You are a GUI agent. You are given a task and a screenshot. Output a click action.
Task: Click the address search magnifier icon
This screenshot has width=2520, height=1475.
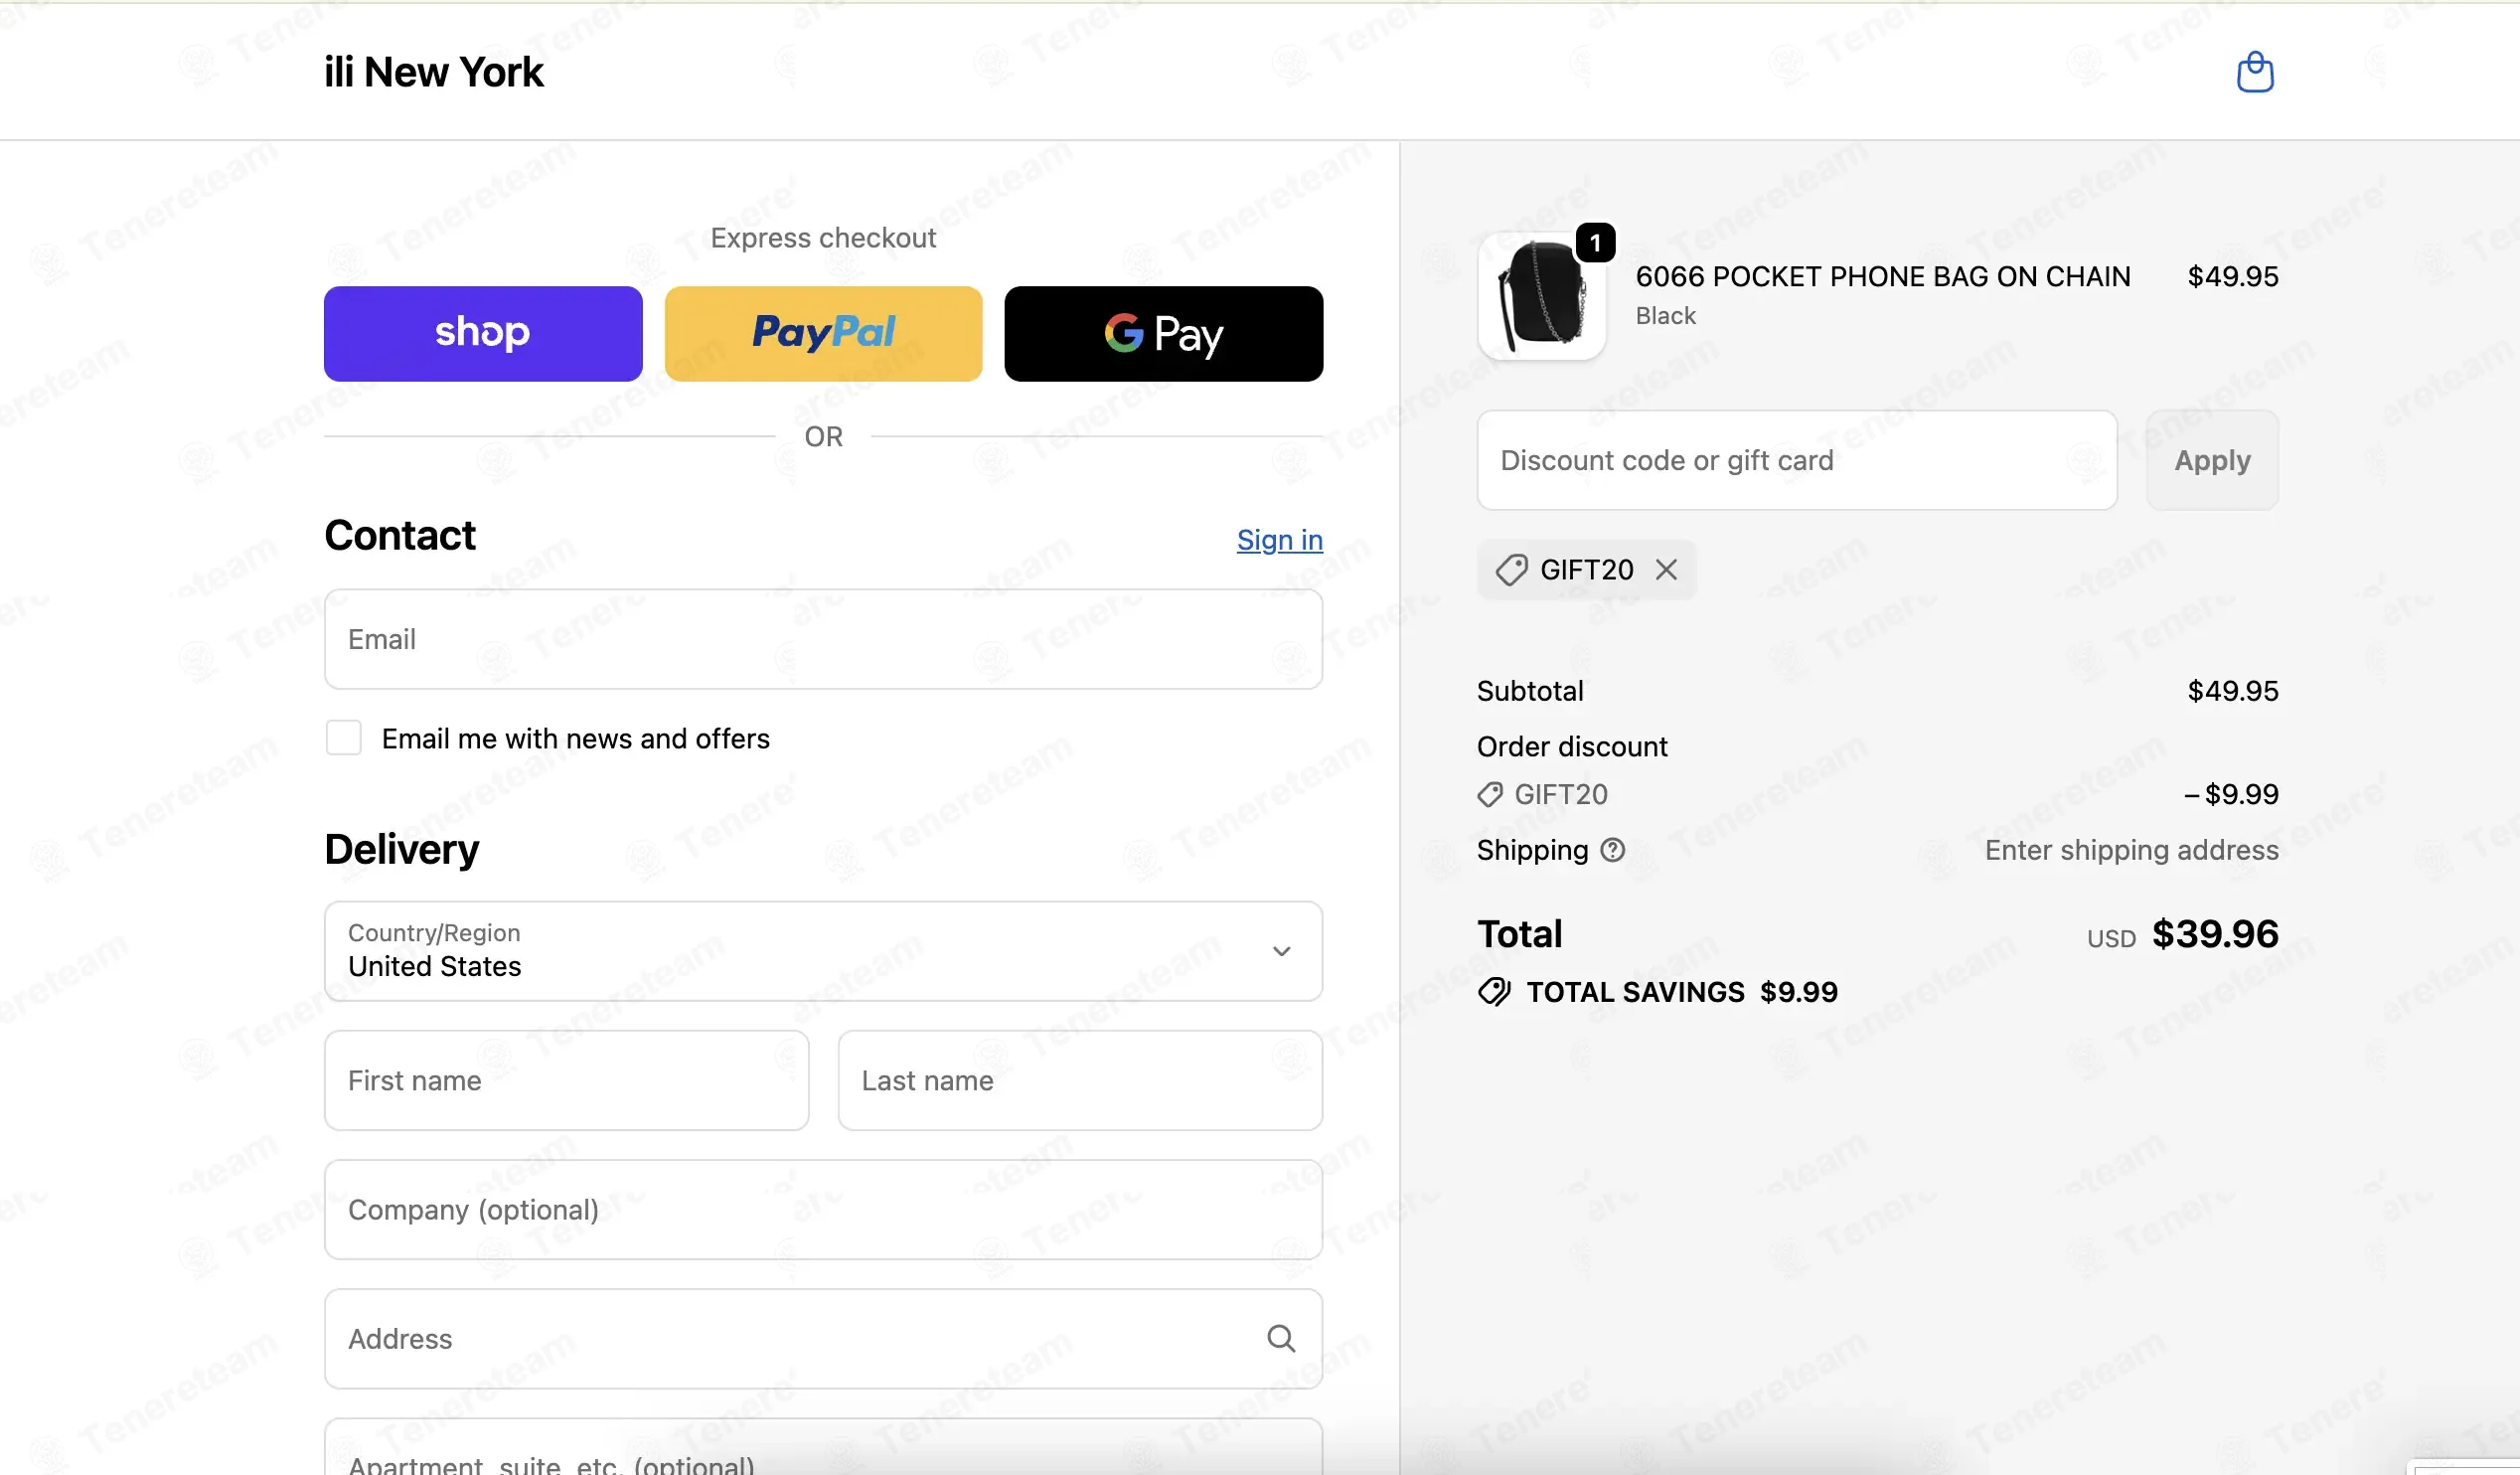pos(1281,1338)
